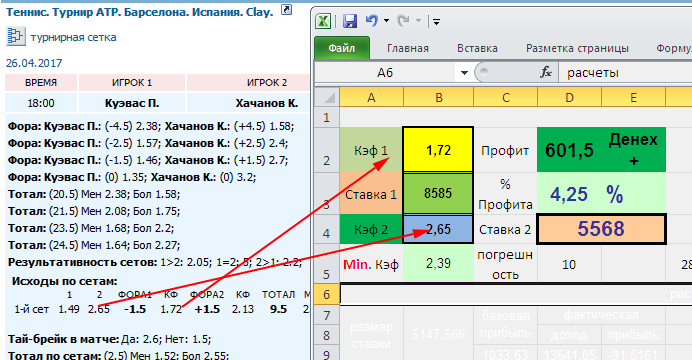
Task: Select the Кэф 1 label cell
Action: 371,150
